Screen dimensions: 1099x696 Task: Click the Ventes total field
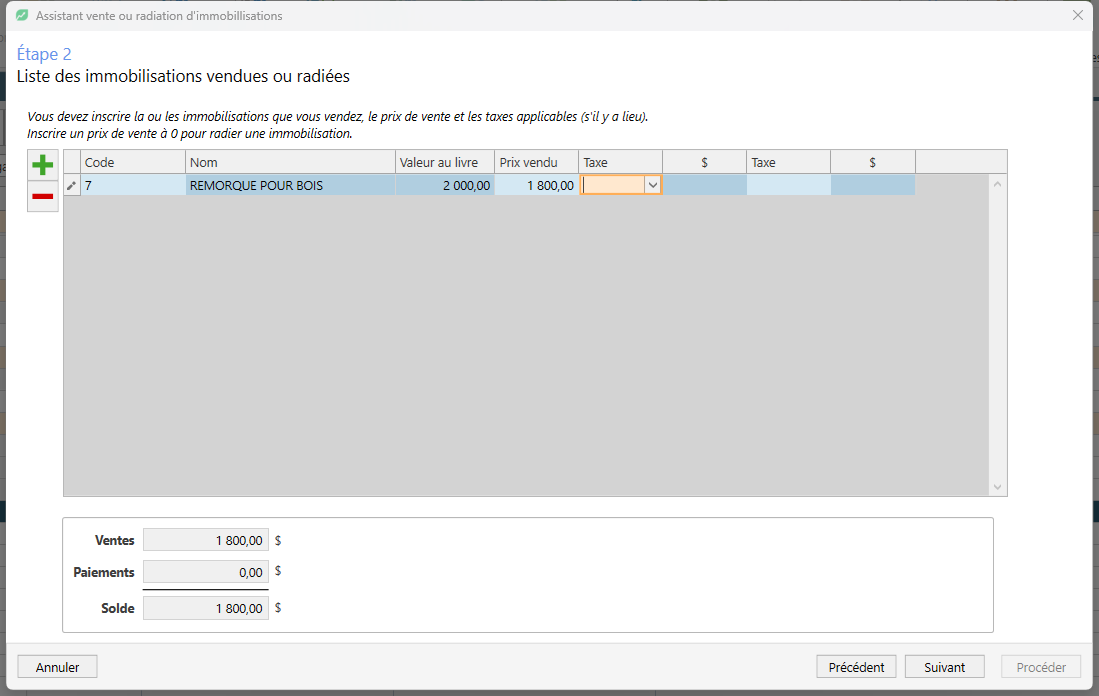(x=206, y=540)
